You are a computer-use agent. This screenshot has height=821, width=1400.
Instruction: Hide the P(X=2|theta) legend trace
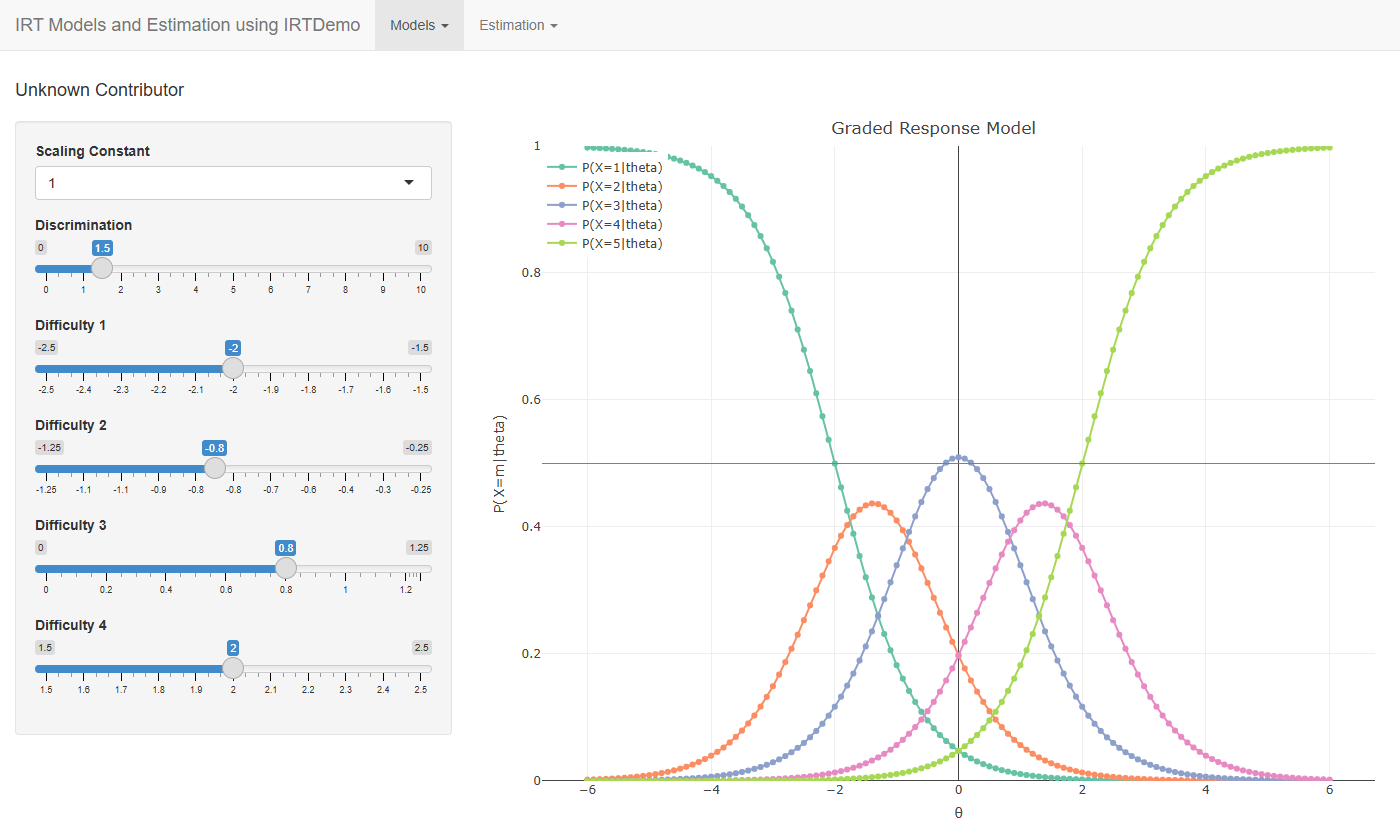click(605, 187)
